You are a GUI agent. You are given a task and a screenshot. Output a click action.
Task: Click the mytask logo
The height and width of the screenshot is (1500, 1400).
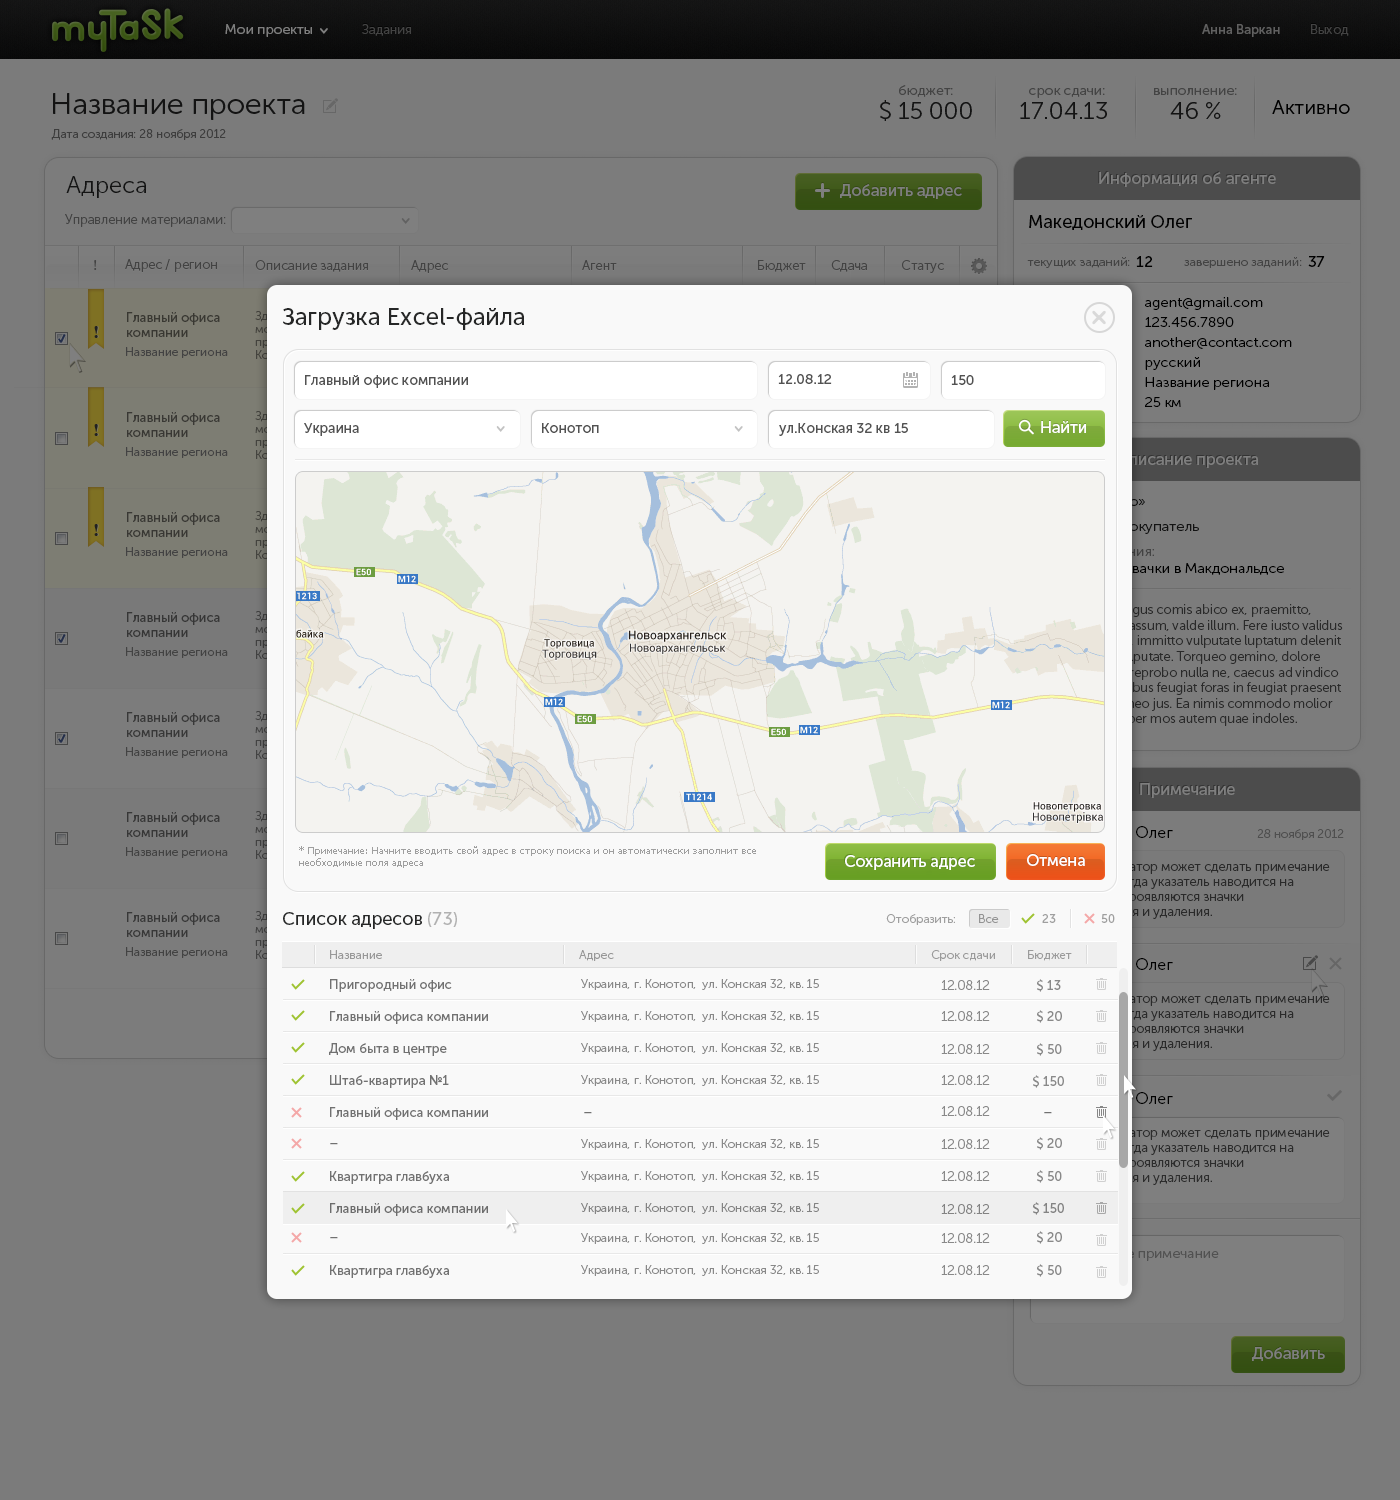(x=117, y=29)
